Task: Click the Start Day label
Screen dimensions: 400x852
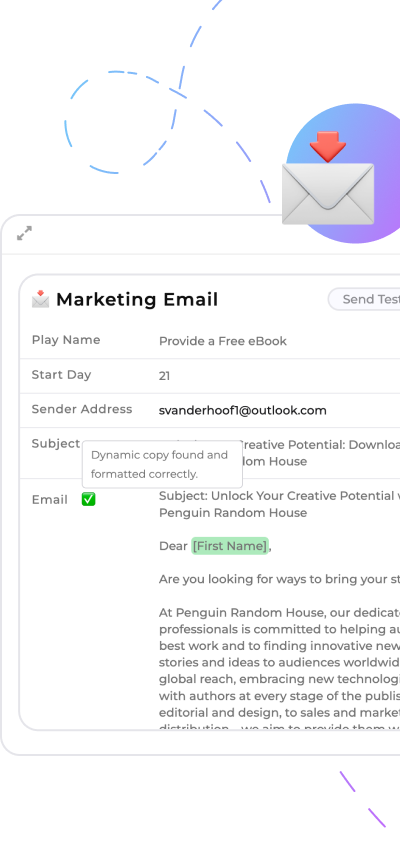Action: 61,375
